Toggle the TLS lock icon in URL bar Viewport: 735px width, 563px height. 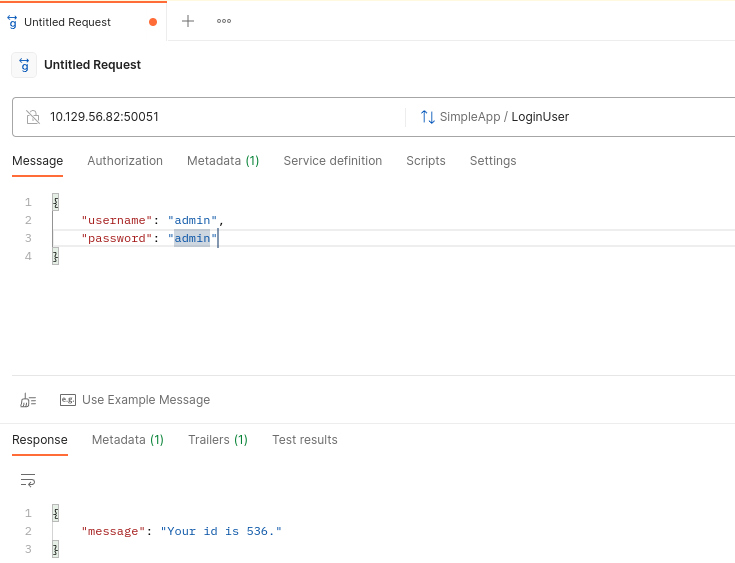[33, 117]
